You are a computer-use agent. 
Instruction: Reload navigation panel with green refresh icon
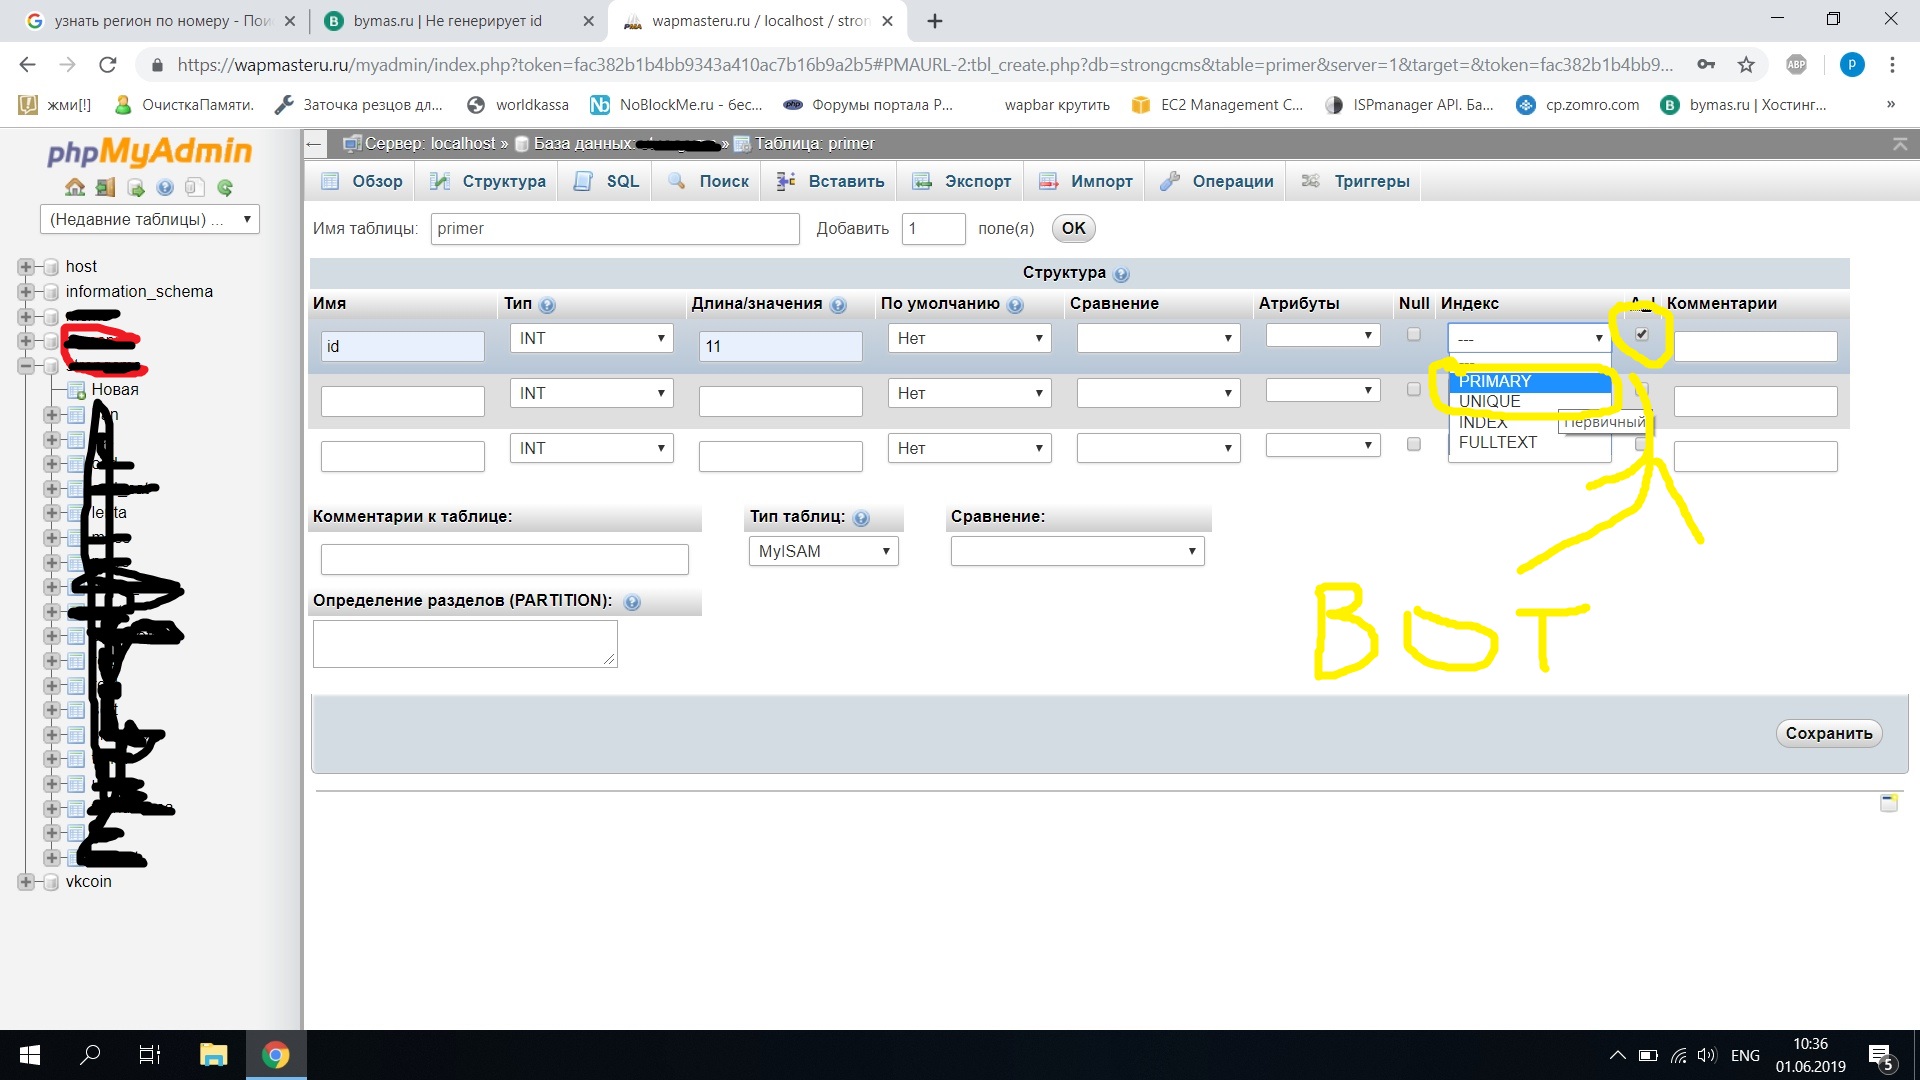(x=225, y=187)
